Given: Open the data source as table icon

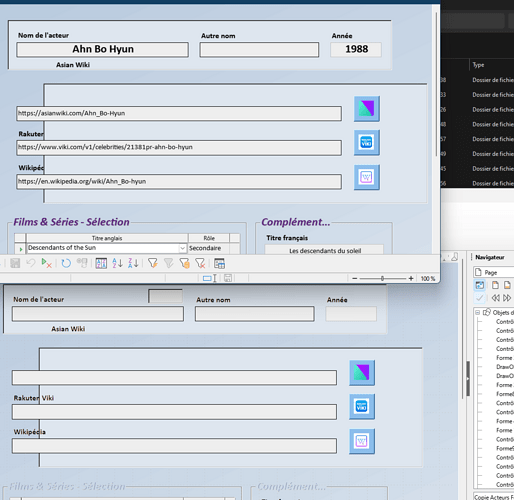Looking at the screenshot, I should pos(219,263).
